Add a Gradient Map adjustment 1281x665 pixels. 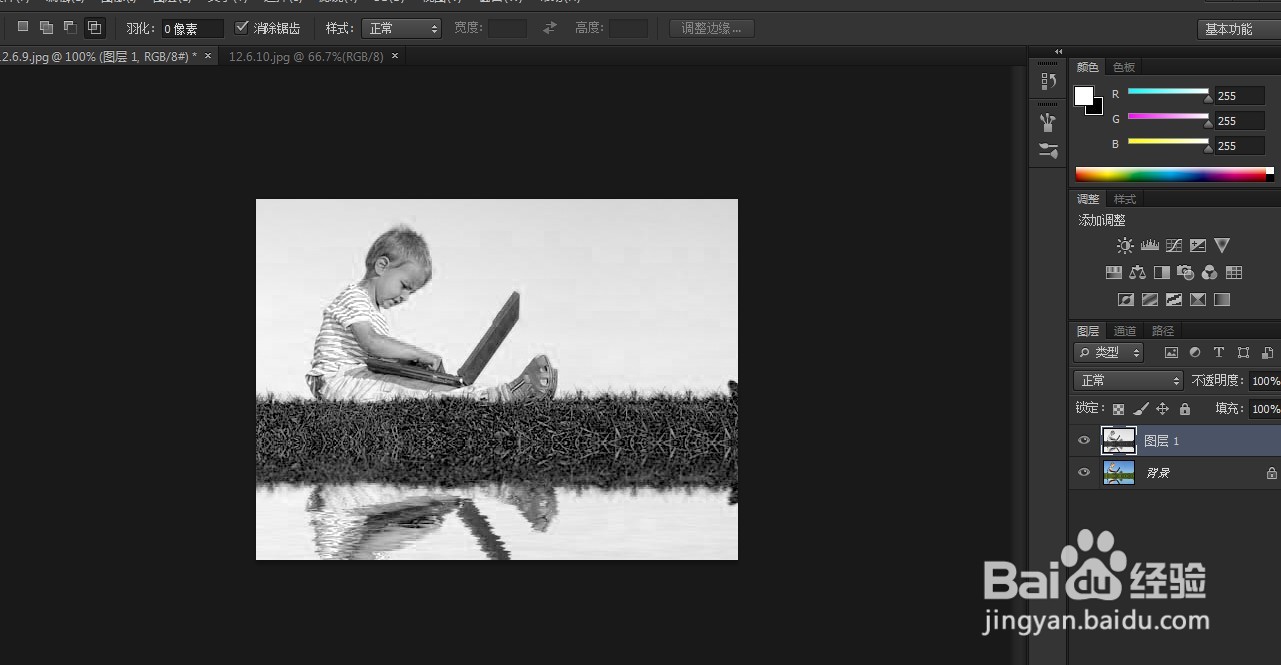pyautogui.click(x=1222, y=299)
